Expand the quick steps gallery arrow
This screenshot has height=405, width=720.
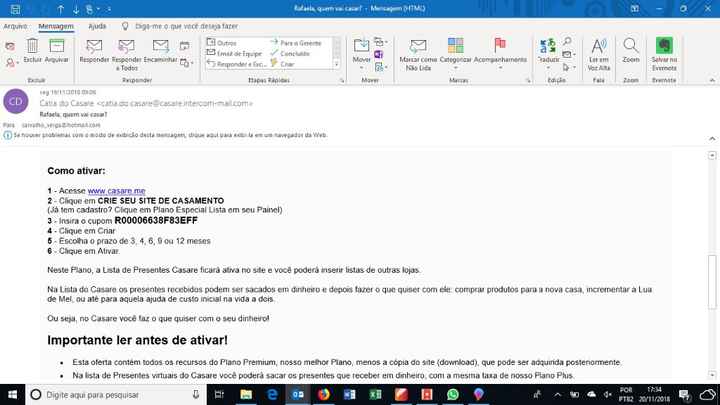pos(337,64)
